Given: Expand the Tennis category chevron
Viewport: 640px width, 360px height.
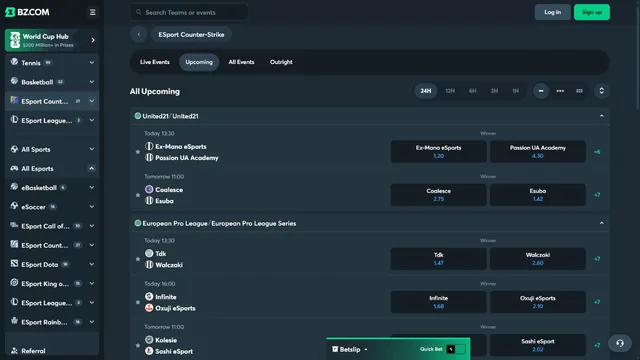Looking at the screenshot, I should click(91, 63).
